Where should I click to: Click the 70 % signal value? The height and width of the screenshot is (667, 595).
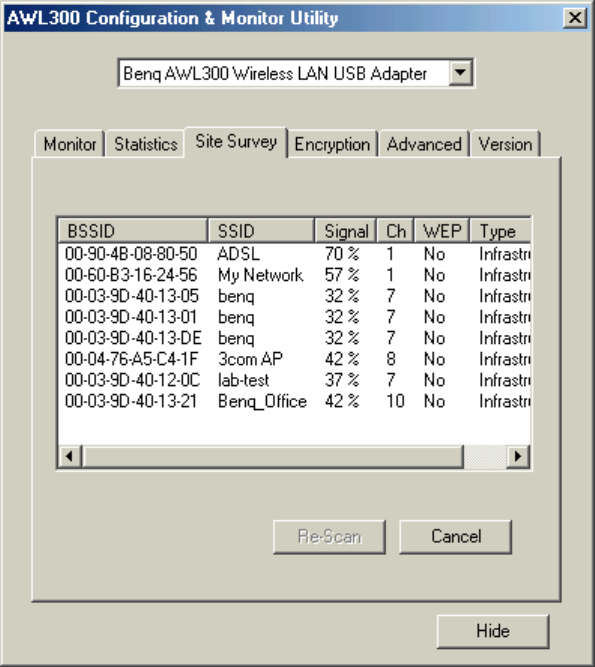coord(342,254)
